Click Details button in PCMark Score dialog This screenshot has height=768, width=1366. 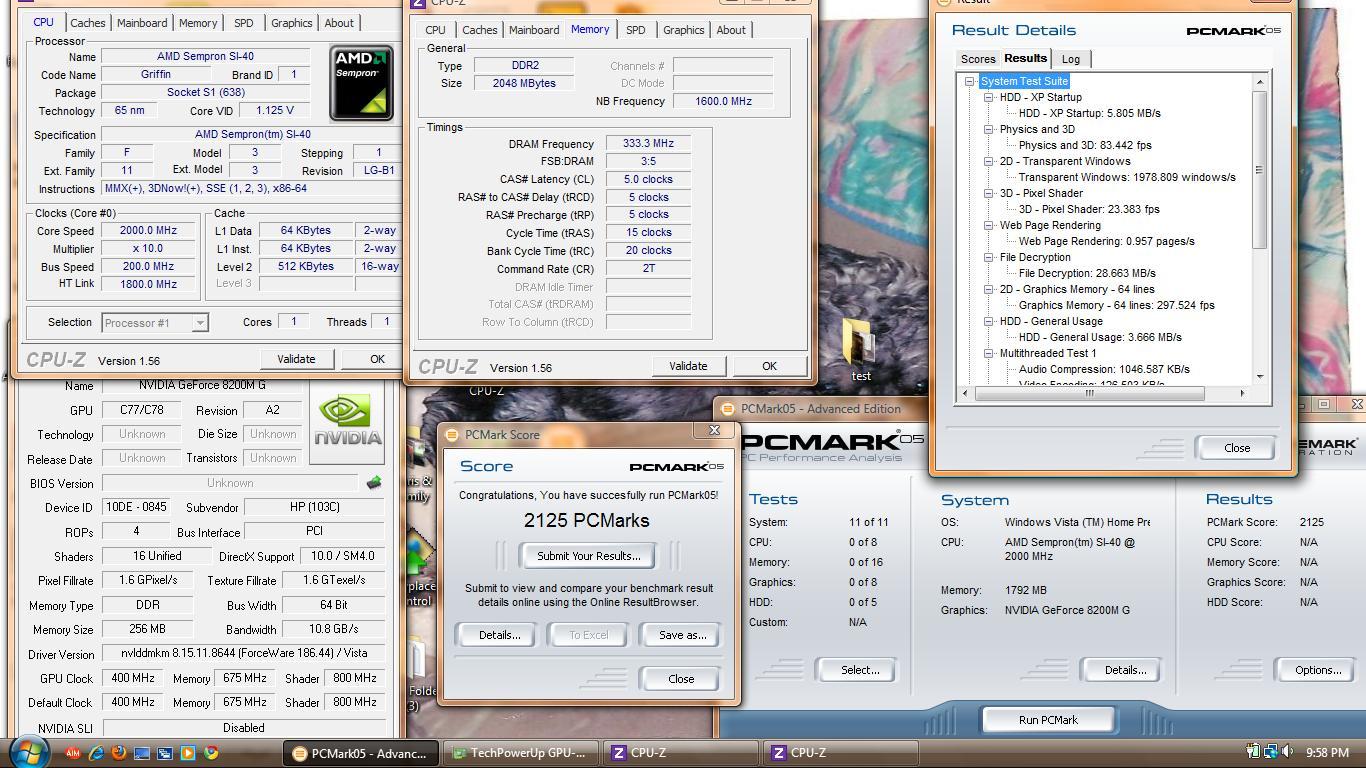click(x=499, y=635)
